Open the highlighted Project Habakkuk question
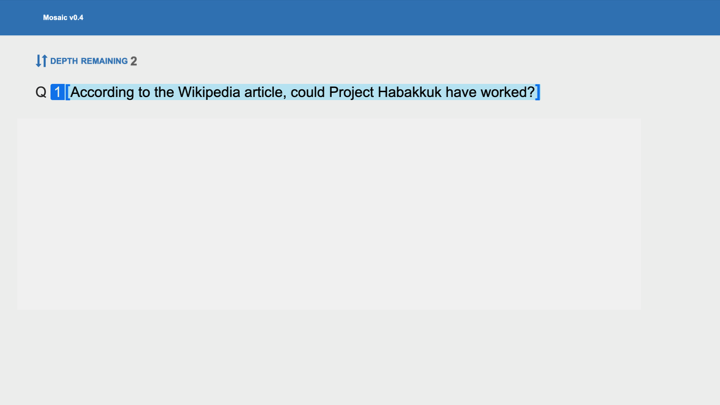Screen dimensions: 720x405 point(302,92)
